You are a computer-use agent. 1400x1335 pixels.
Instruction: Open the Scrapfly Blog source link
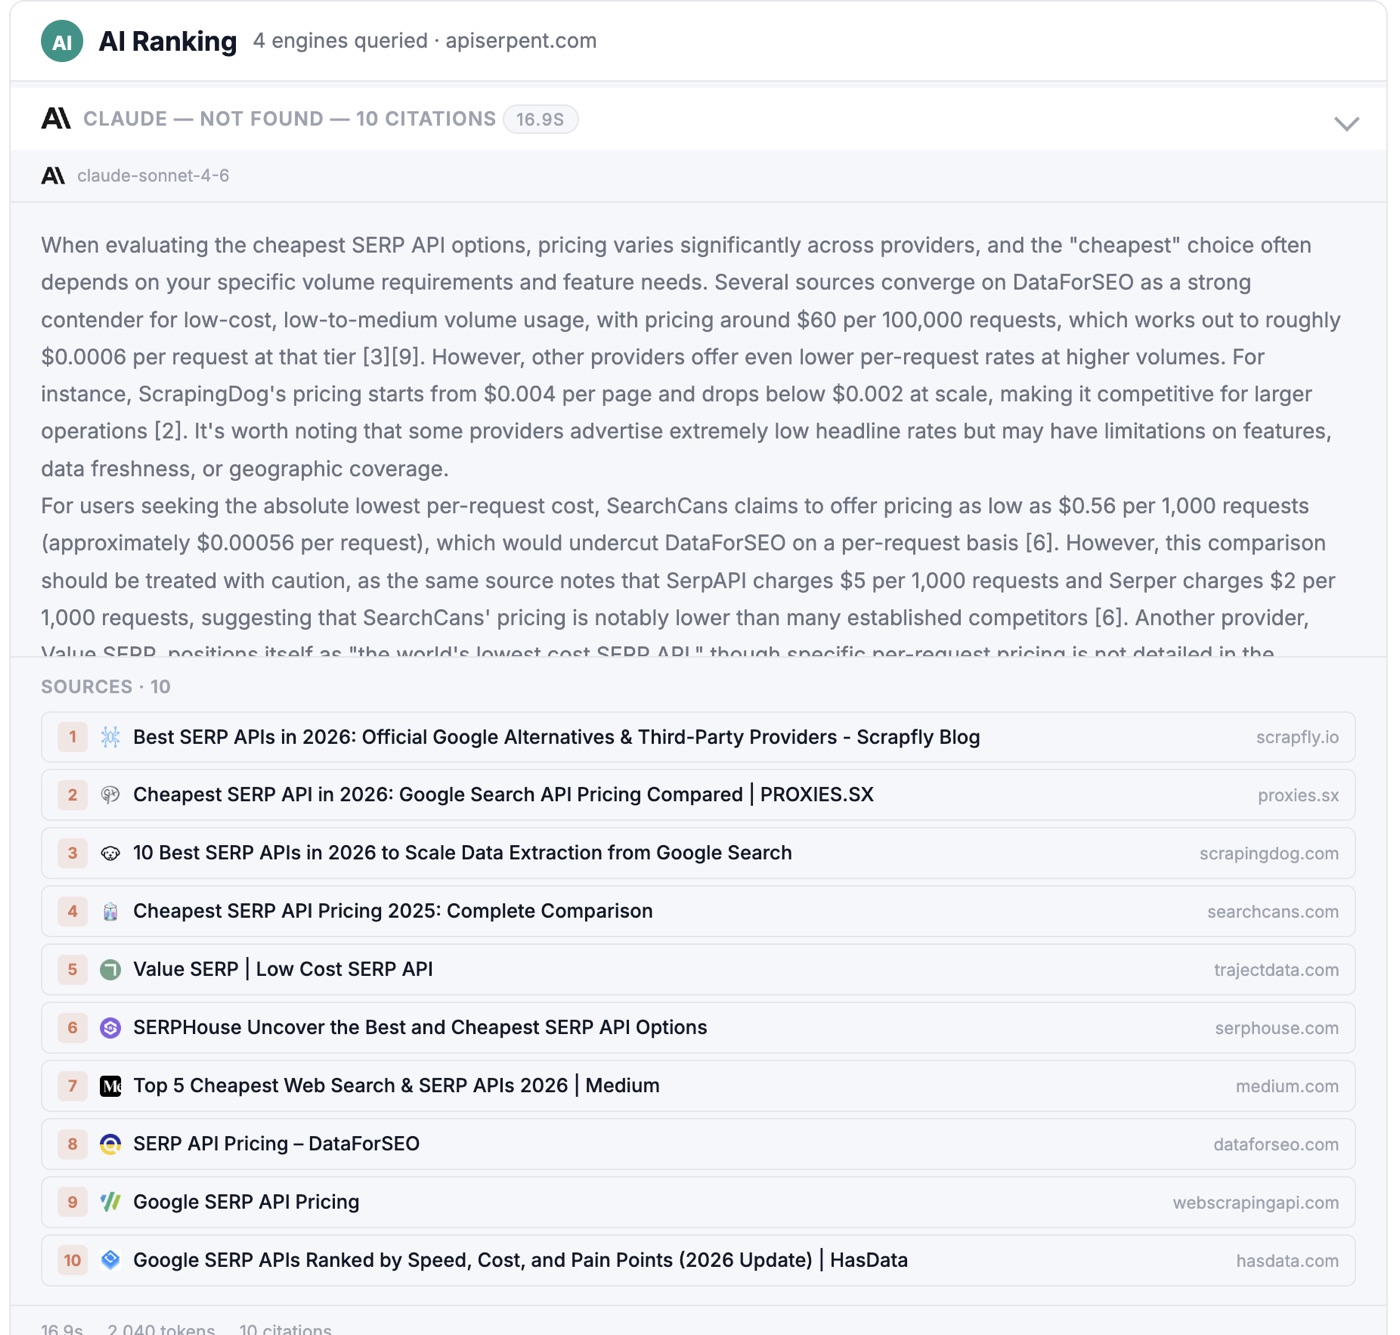click(x=698, y=737)
